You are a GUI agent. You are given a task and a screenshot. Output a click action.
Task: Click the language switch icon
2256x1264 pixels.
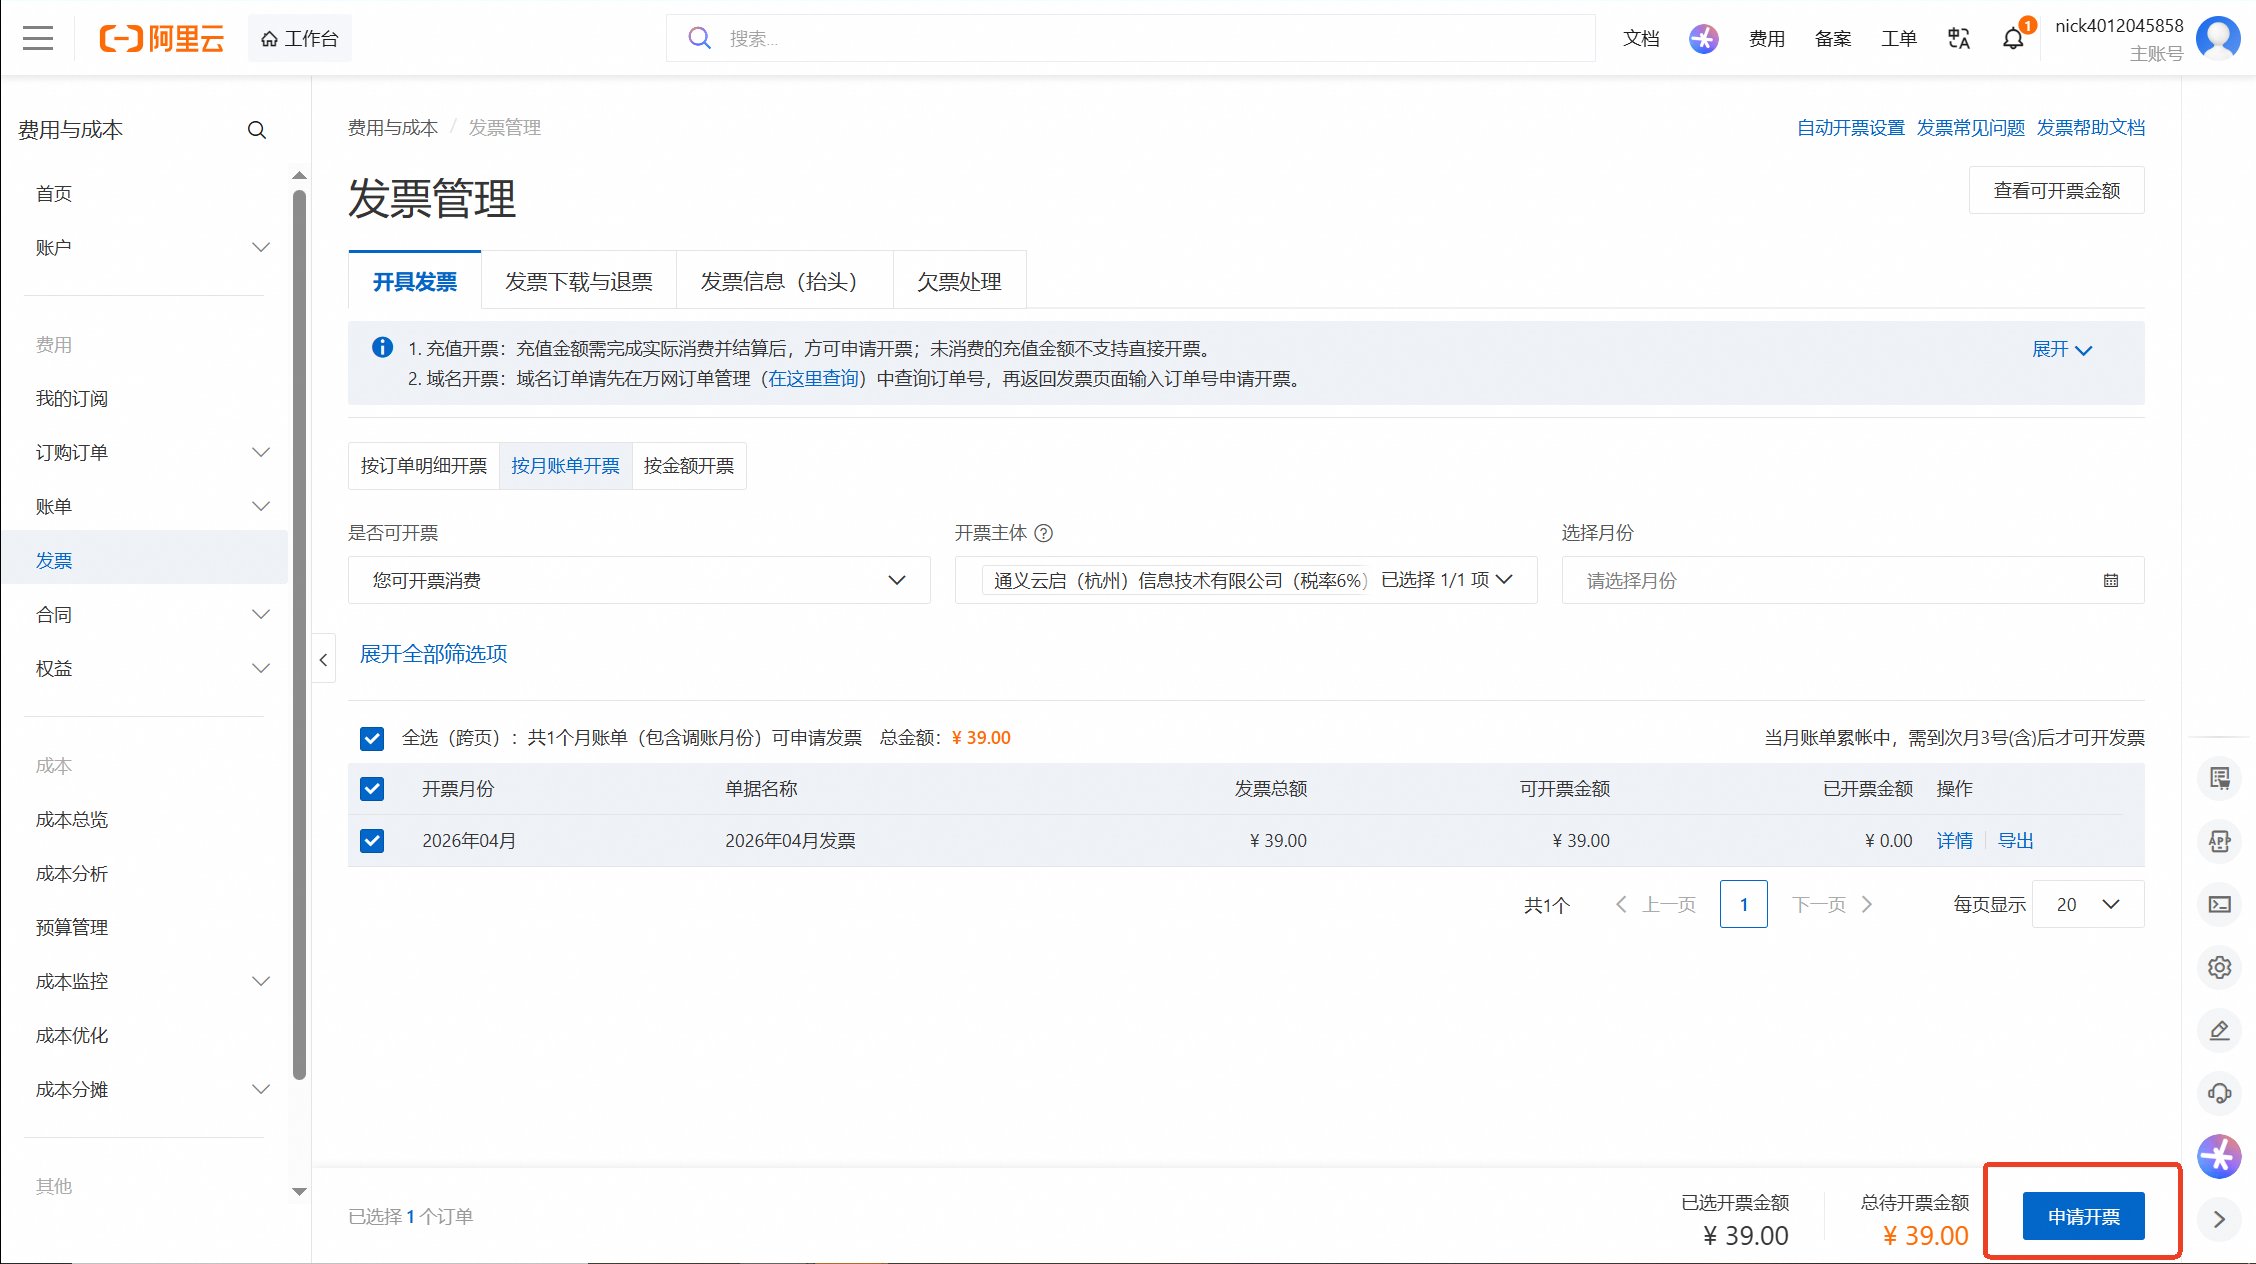(1958, 39)
